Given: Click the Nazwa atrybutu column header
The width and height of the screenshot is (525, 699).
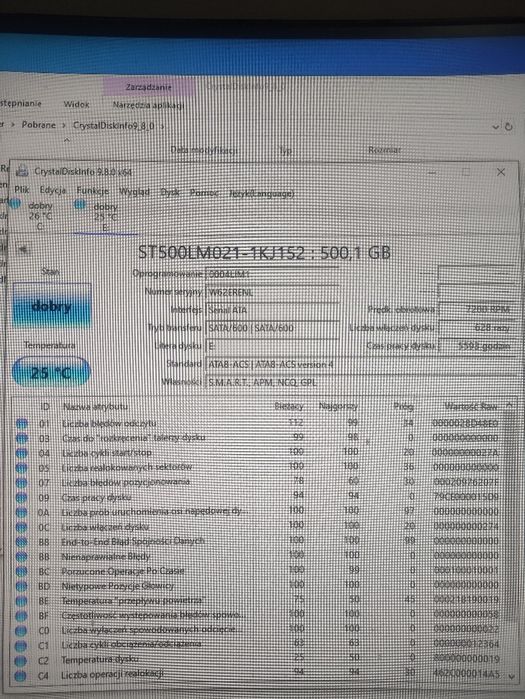Looking at the screenshot, I should 95,407.
